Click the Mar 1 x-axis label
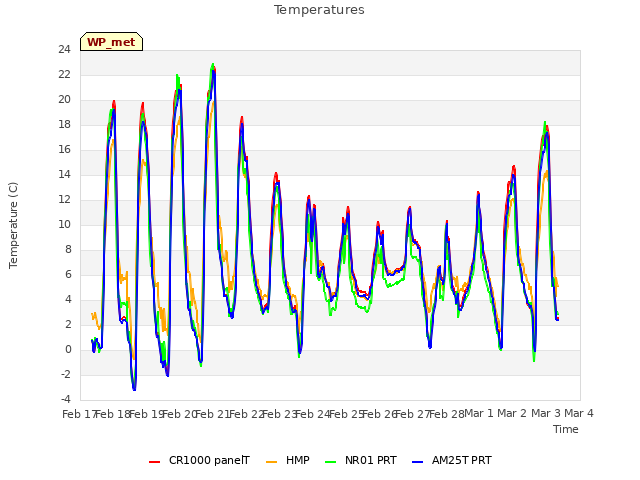 coord(479,413)
